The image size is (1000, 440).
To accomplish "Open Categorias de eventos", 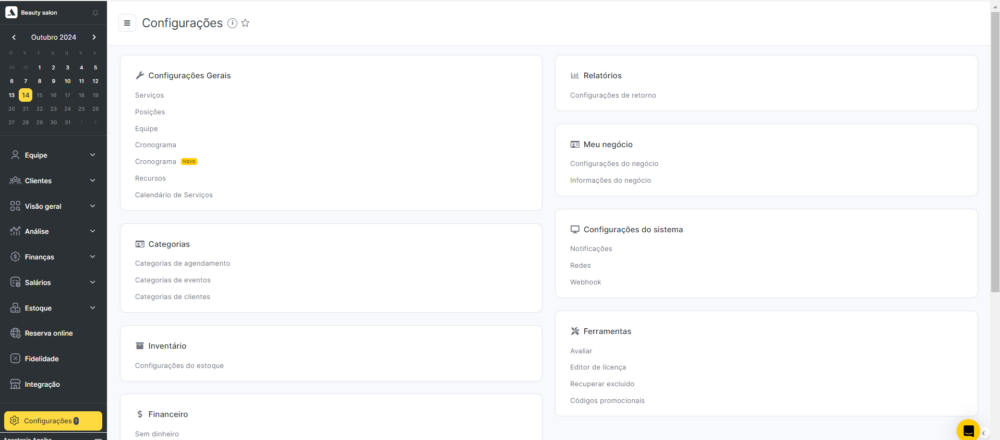I will click(x=173, y=279).
